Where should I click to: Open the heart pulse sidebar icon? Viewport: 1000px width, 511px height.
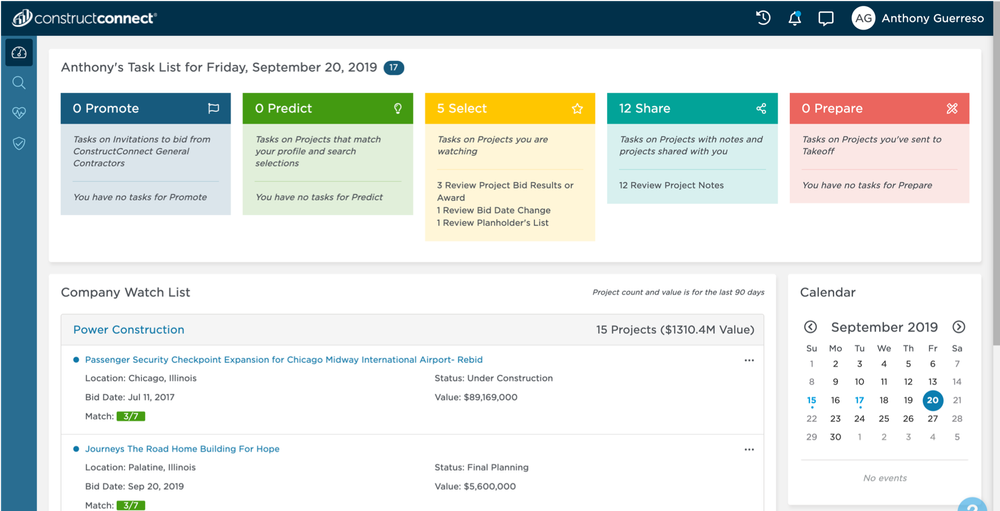(19, 113)
